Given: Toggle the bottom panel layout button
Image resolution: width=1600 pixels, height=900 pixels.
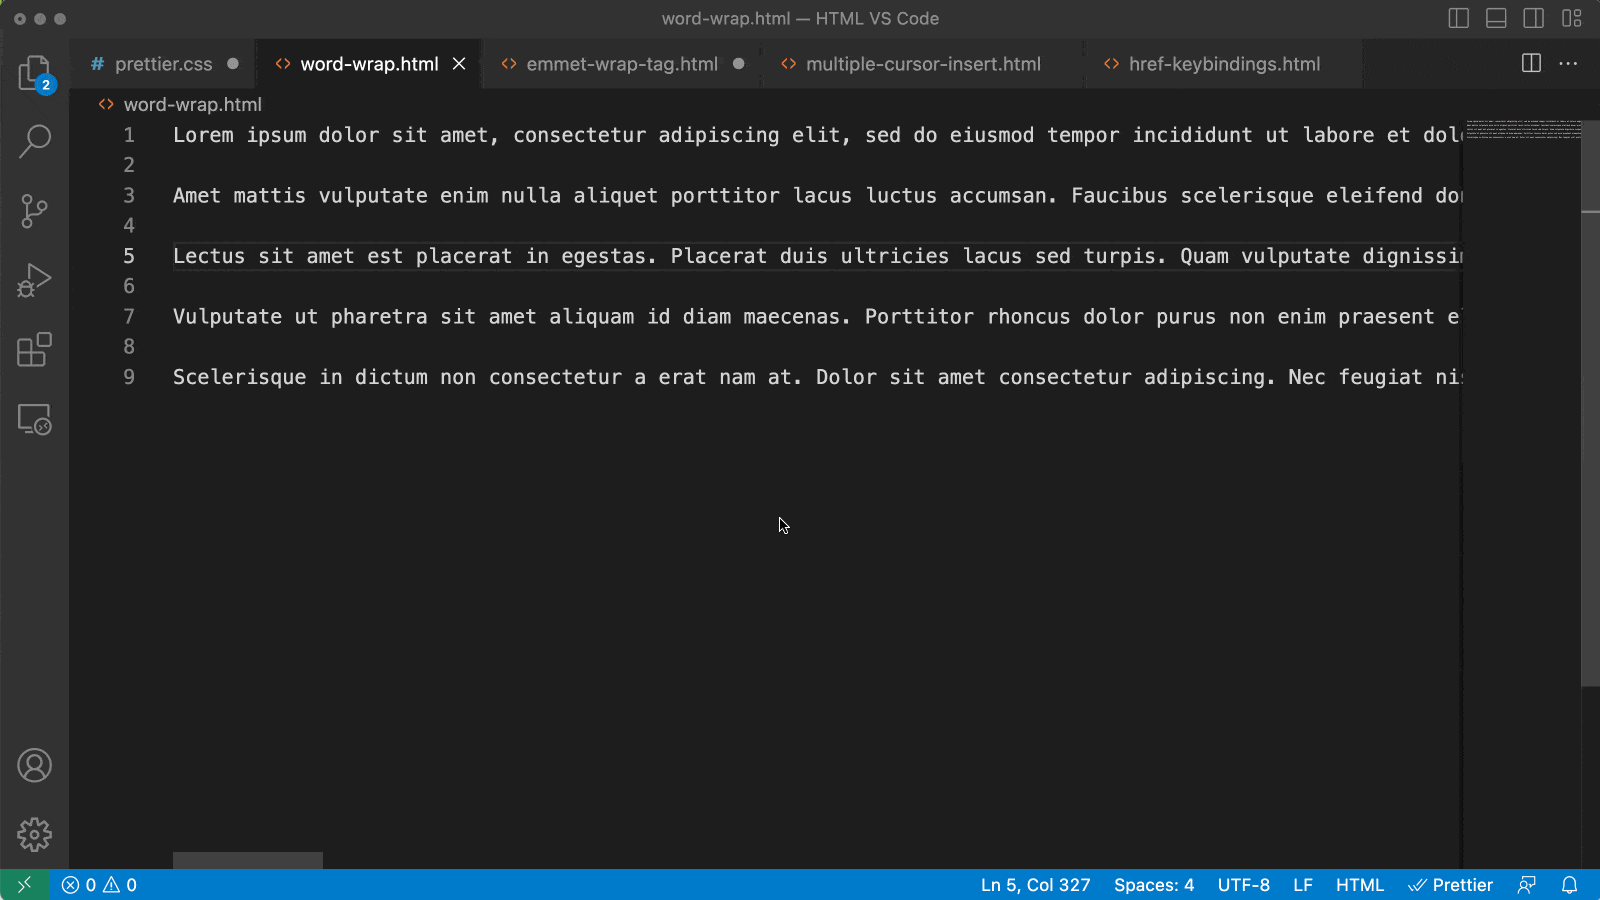Looking at the screenshot, I should pos(1496,19).
